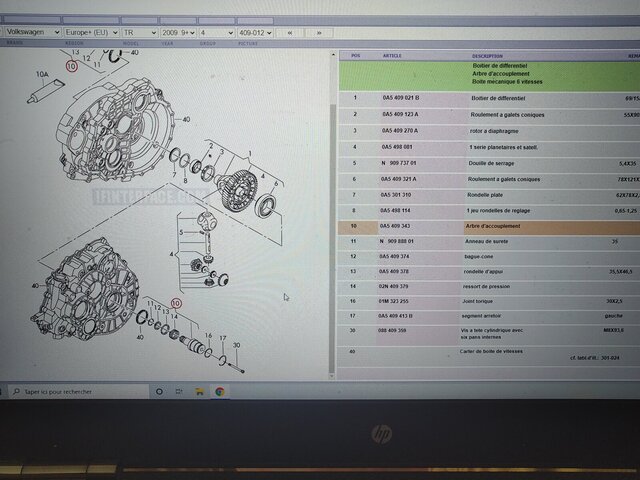Click the DESCRIPTION column header
This screenshot has width=640, height=480.
coord(487,56)
